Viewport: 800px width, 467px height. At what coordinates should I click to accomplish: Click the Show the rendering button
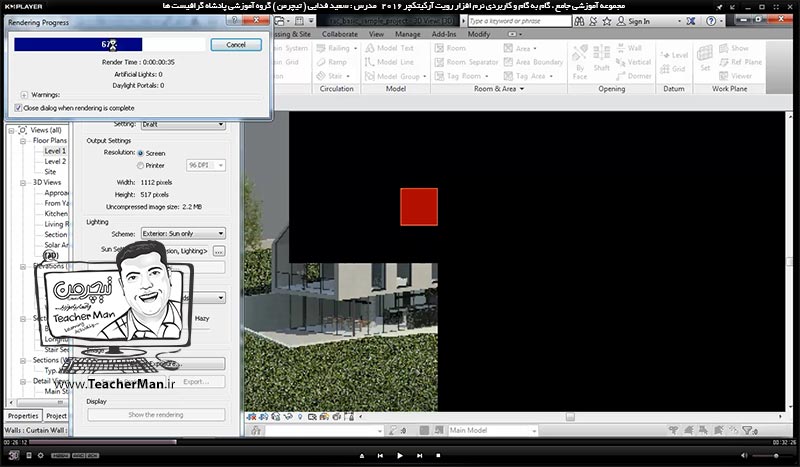(156, 415)
